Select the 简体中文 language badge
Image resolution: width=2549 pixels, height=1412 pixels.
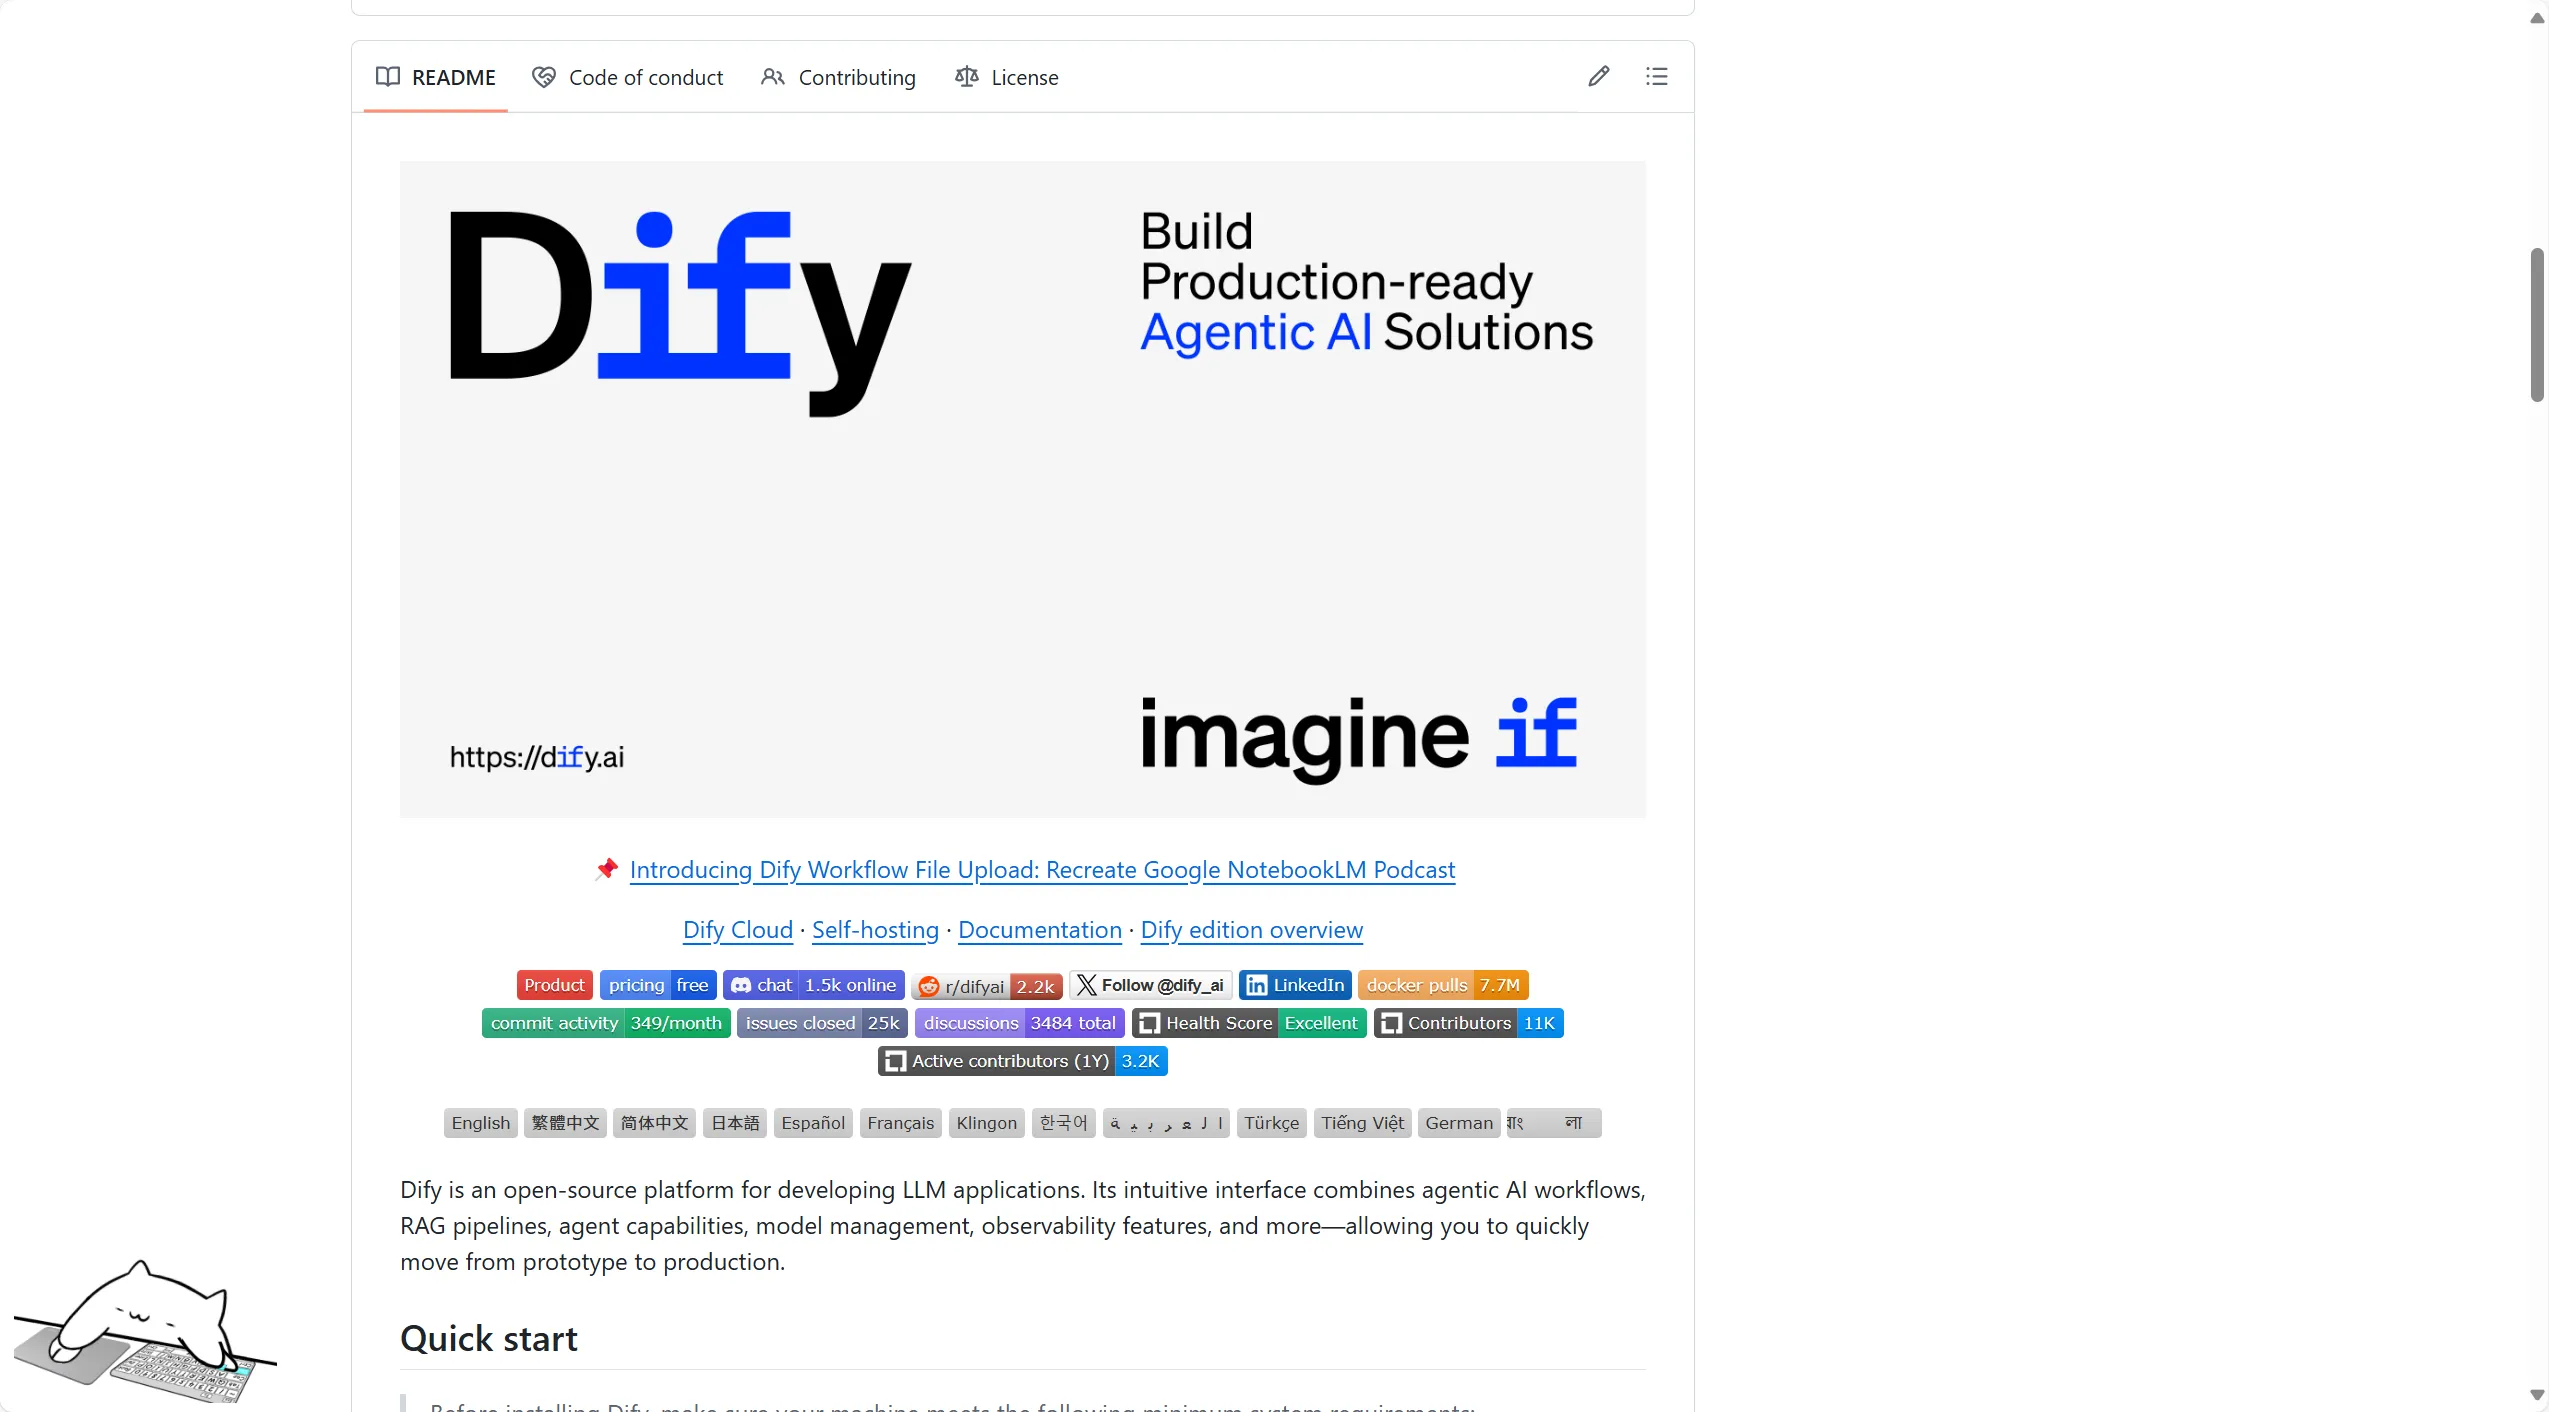[655, 1123]
